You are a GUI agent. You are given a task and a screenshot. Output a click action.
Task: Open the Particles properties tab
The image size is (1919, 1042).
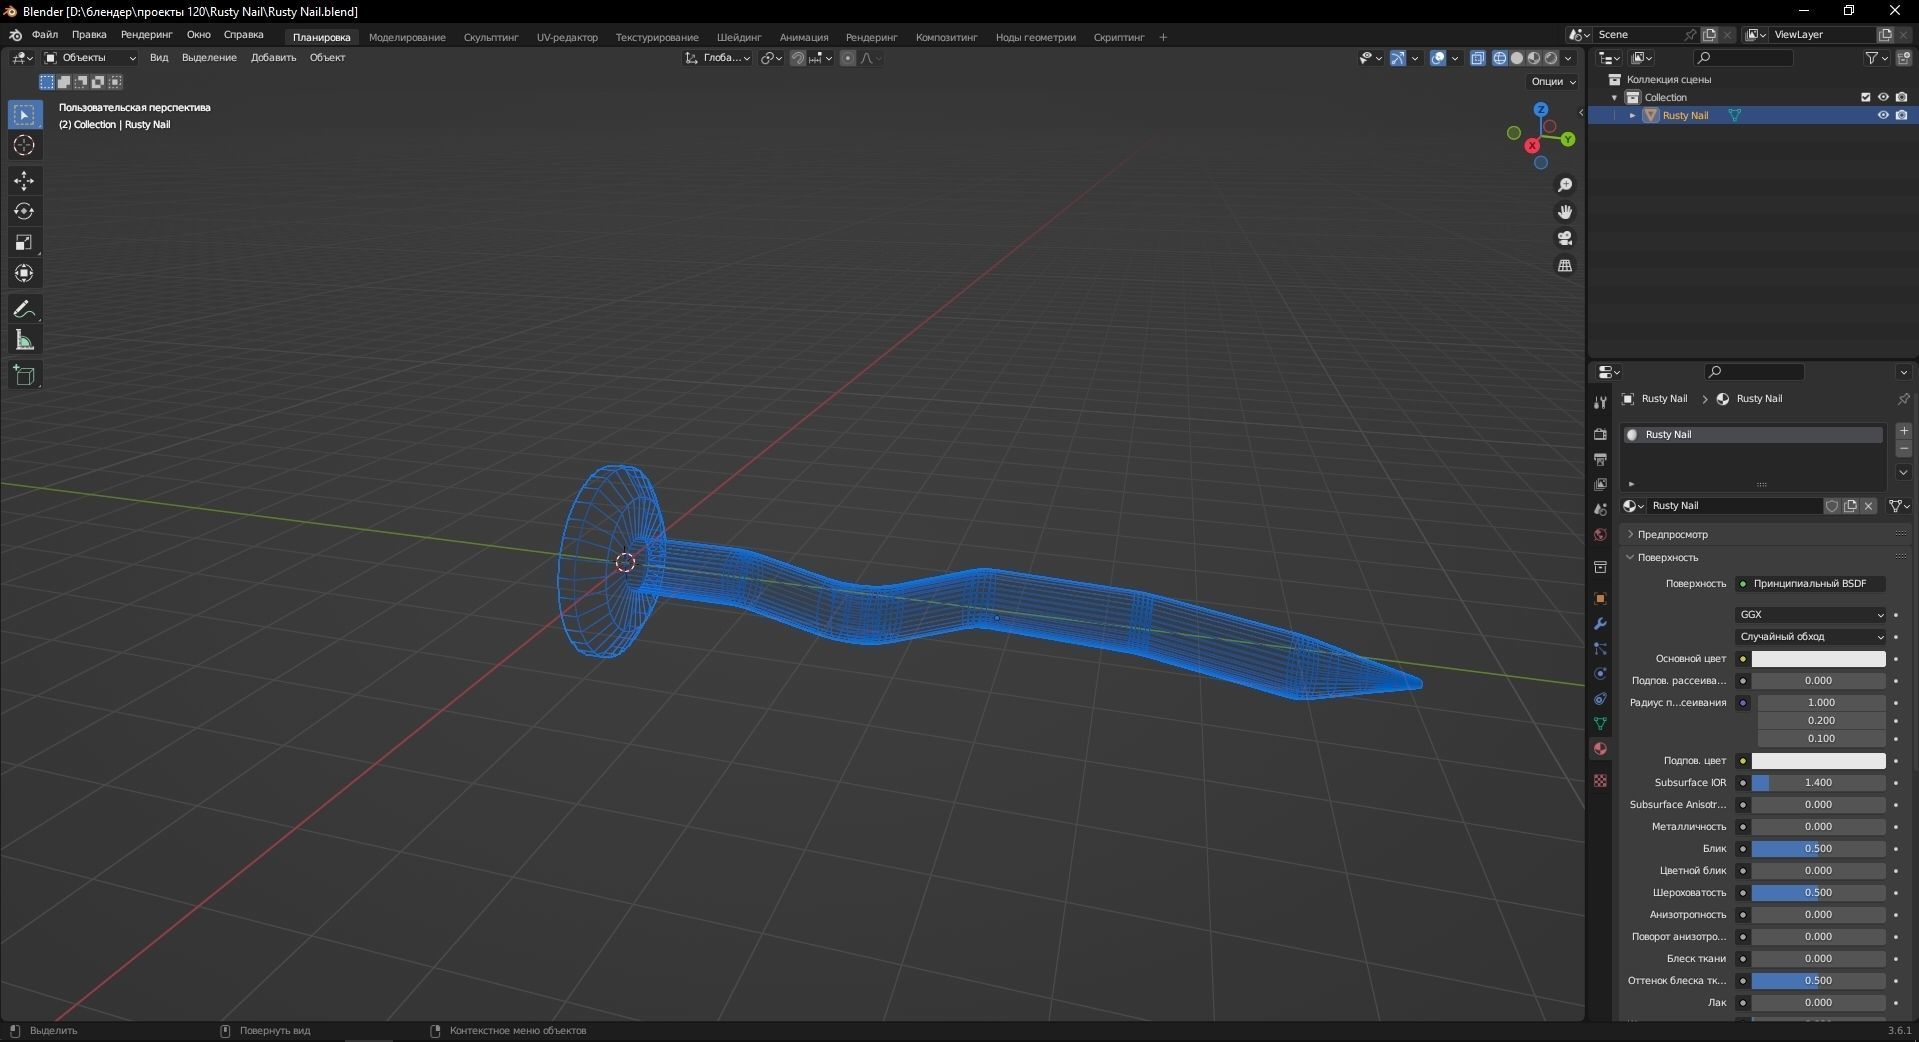(1600, 649)
